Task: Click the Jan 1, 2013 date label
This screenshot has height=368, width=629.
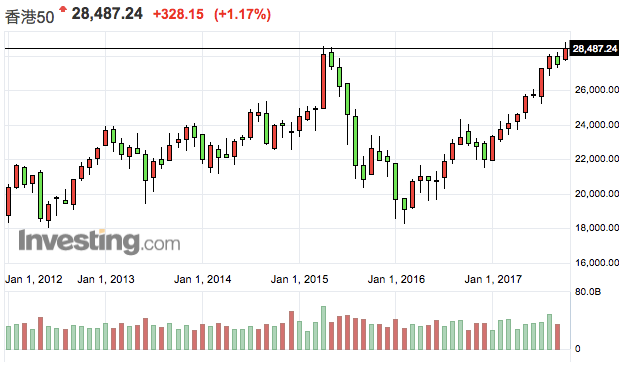Action: click(x=106, y=279)
